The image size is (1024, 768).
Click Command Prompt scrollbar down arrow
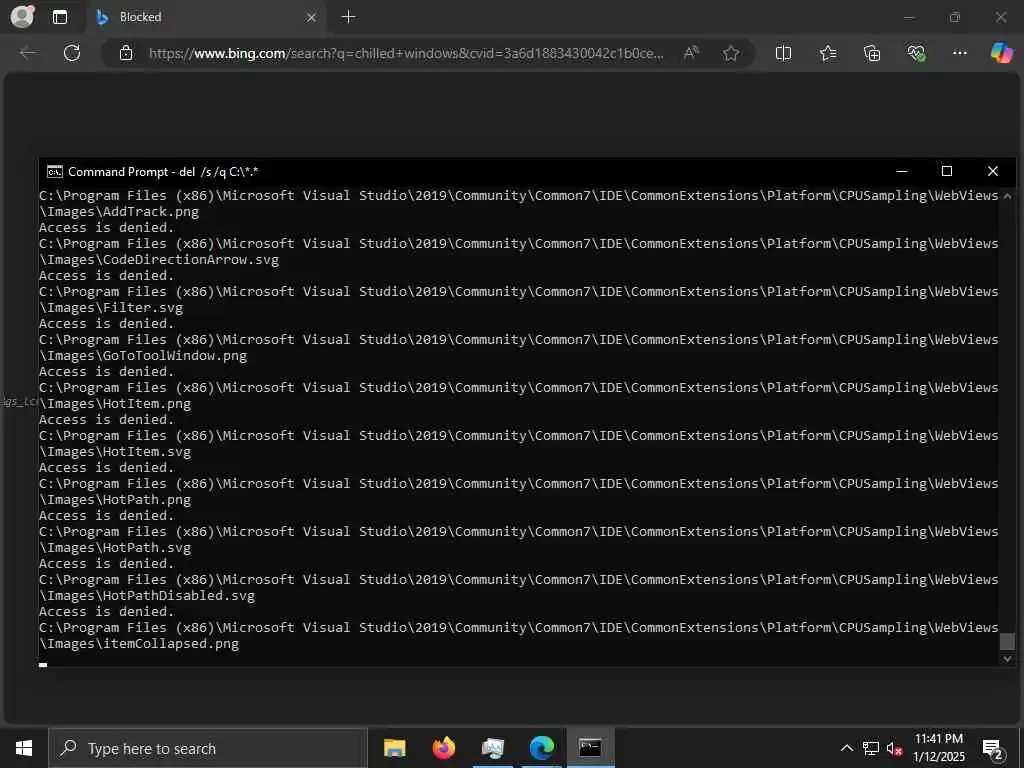pyautogui.click(x=1007, y=659)
